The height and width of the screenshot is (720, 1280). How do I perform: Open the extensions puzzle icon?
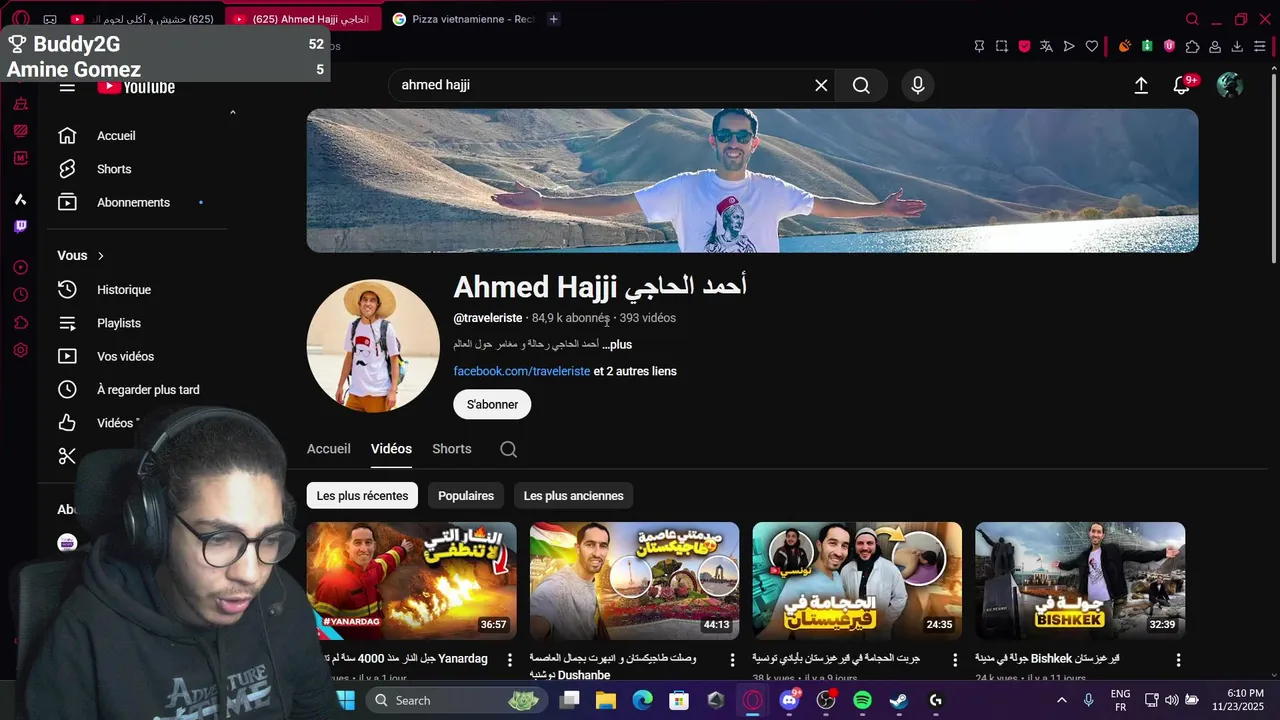[x=1192, y=46]
